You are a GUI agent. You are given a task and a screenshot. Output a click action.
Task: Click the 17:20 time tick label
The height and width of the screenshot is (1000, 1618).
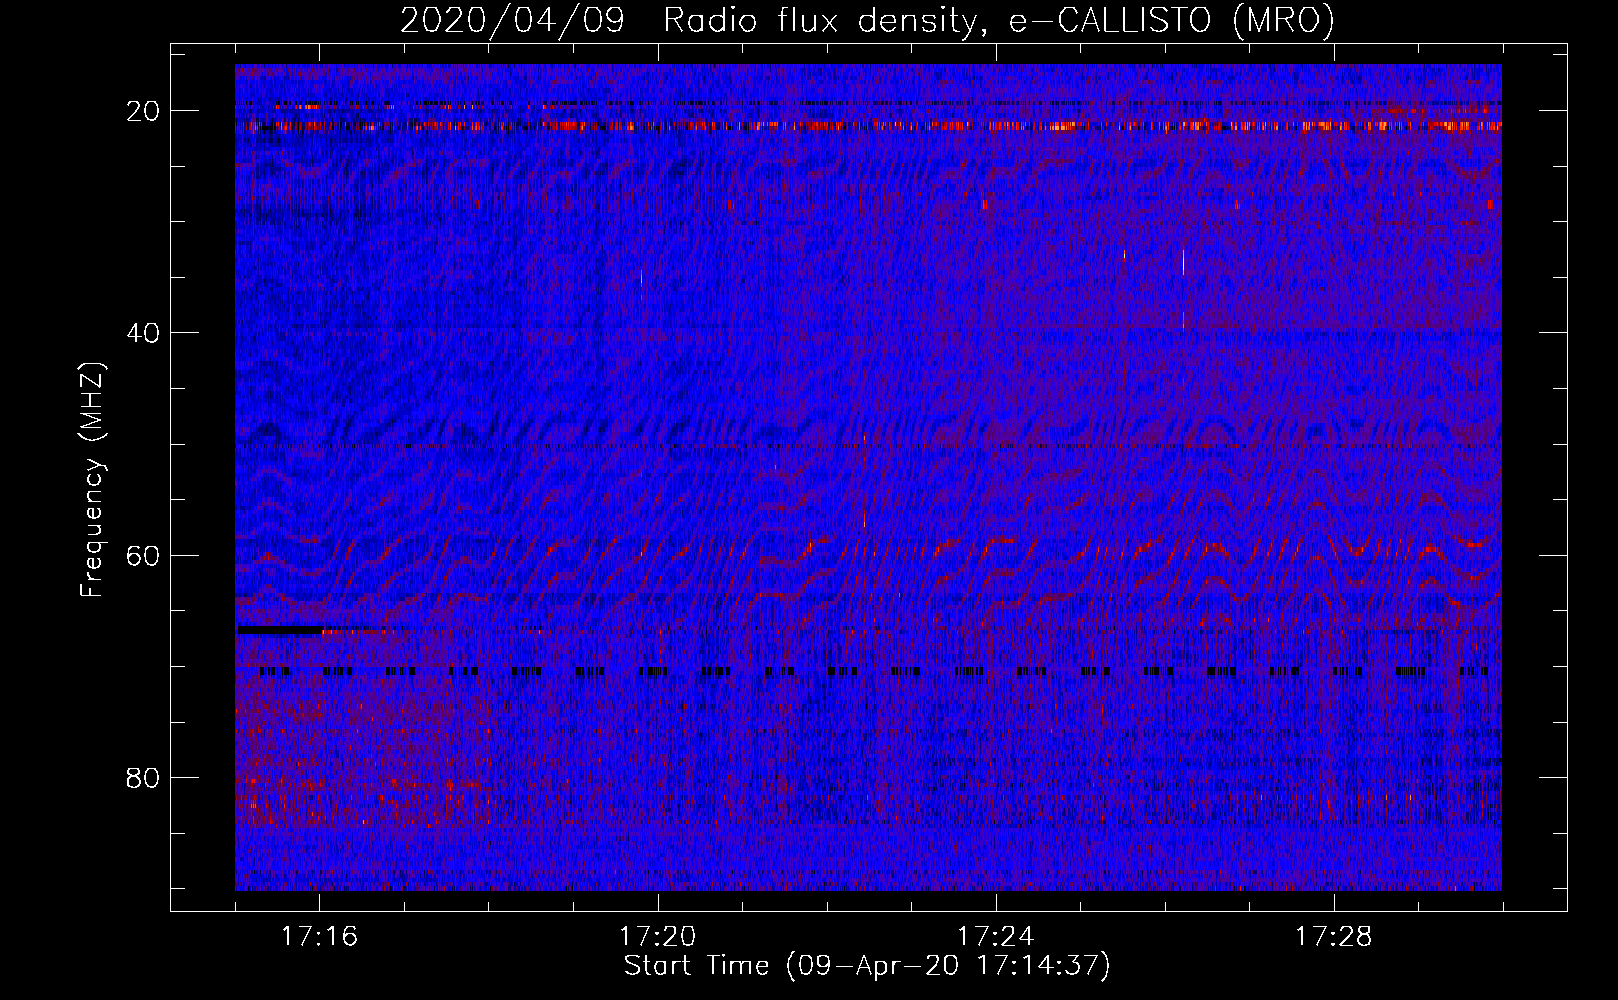(x=657, y=937)
